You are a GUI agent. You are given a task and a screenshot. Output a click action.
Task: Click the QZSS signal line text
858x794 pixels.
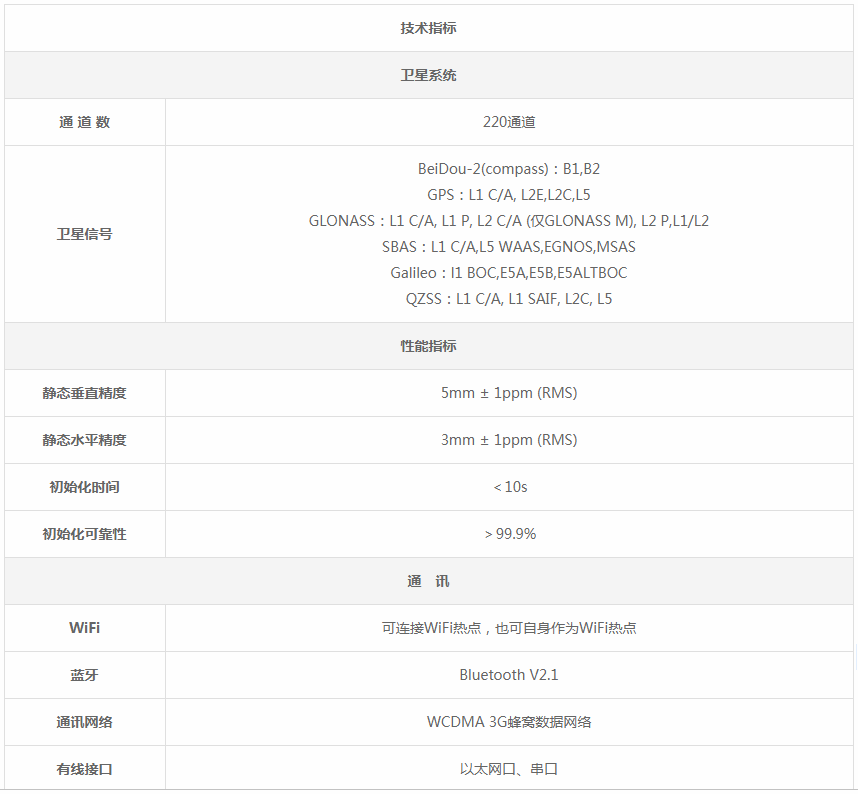508,299
